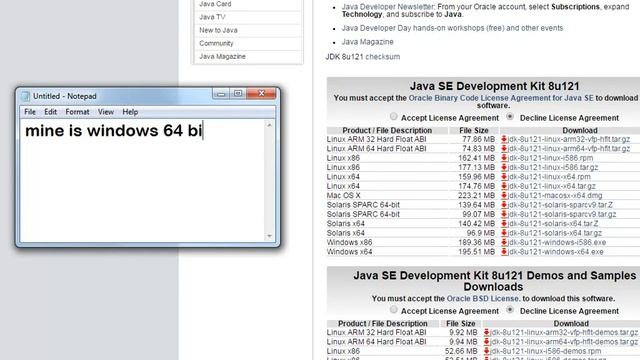Click Notepad scrollbar down arrow
Viewport: 640px width, 360px height.
[269, 236]
